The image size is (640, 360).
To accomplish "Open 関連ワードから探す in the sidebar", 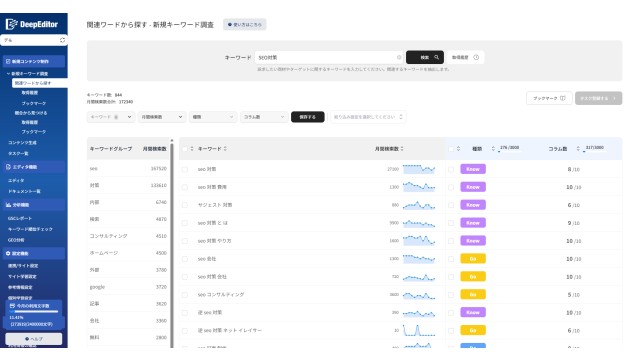I will (40, 83).
